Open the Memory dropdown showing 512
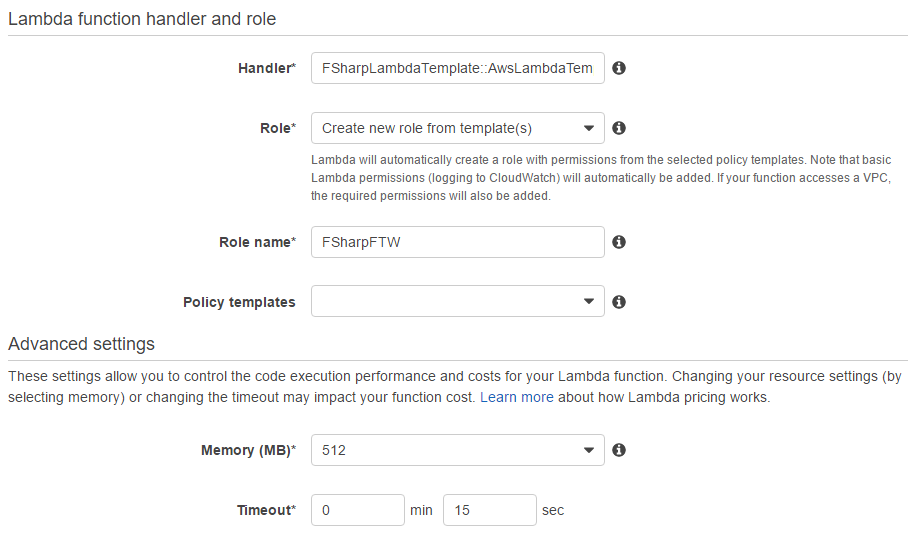 [x=457, y=450]
